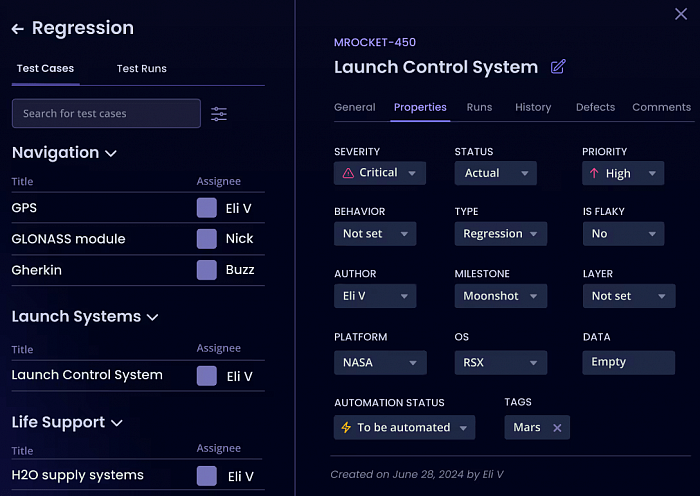
Task: Open the Priority dropdown set to High
Action: coord(622,173)
